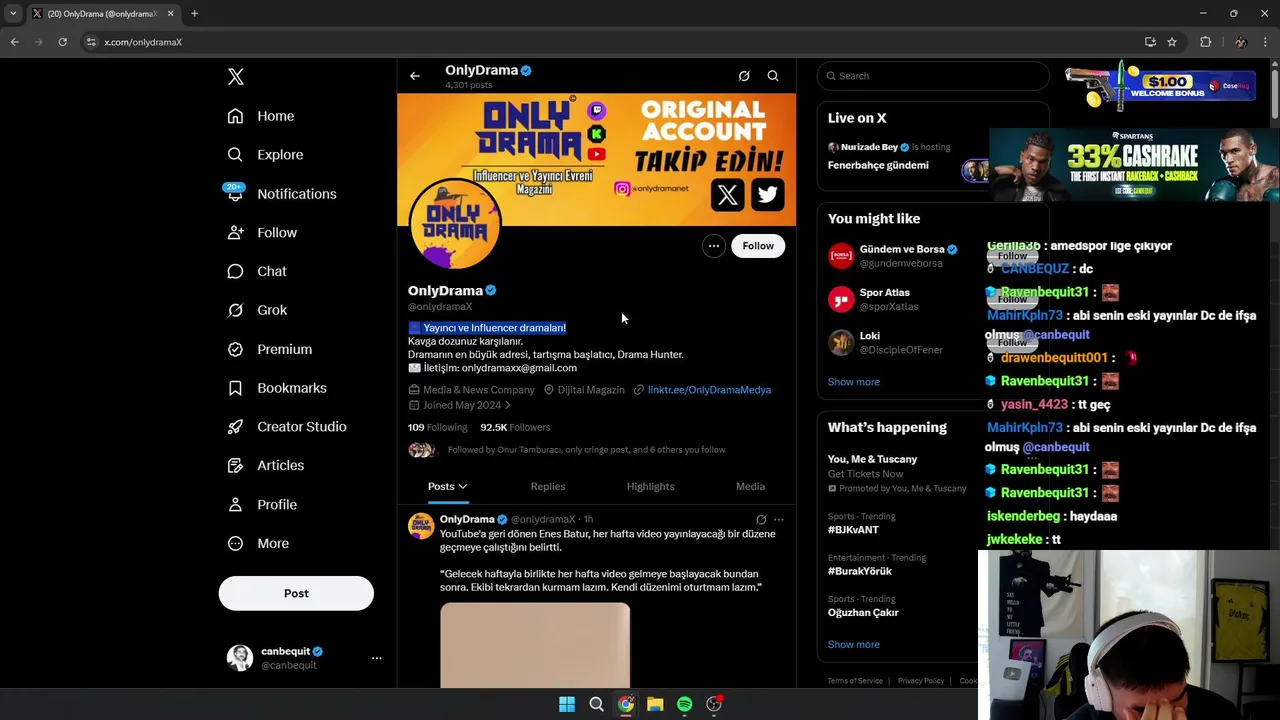Open the Privacy Policy link
This screenshot has width=1280, height=720.
point(921,681)
